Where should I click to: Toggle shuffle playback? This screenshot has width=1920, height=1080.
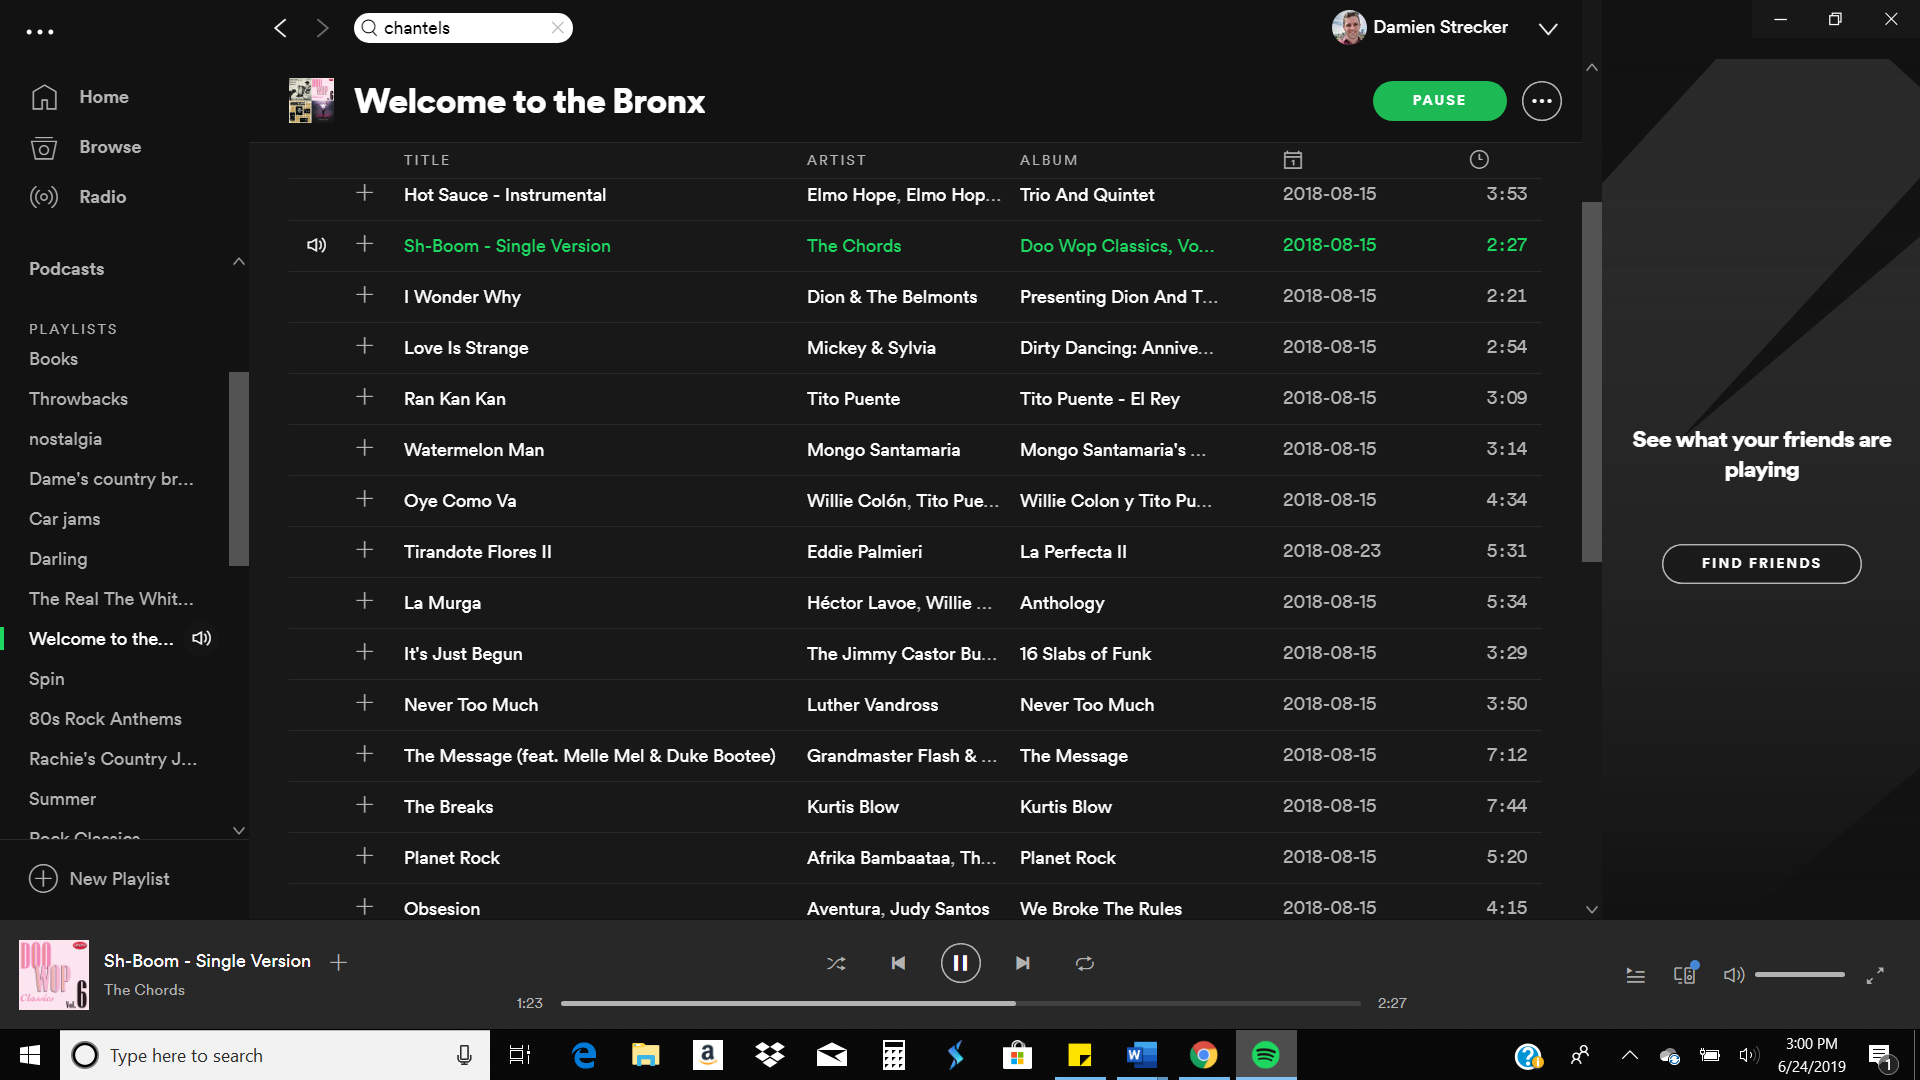click(836, 963)
